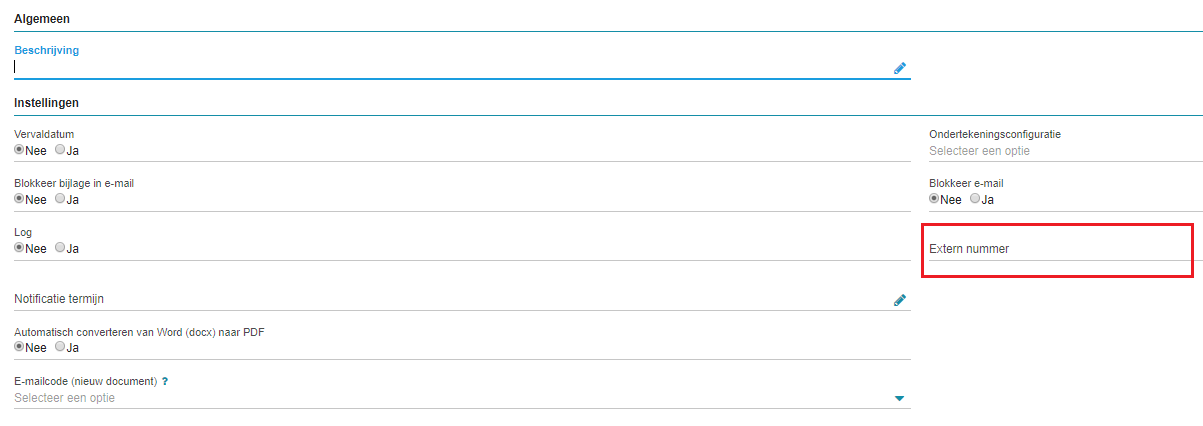Screen dimensions: 1203x426
Task: Expand E-mailcode dropdown arrow
Action: 899,399
